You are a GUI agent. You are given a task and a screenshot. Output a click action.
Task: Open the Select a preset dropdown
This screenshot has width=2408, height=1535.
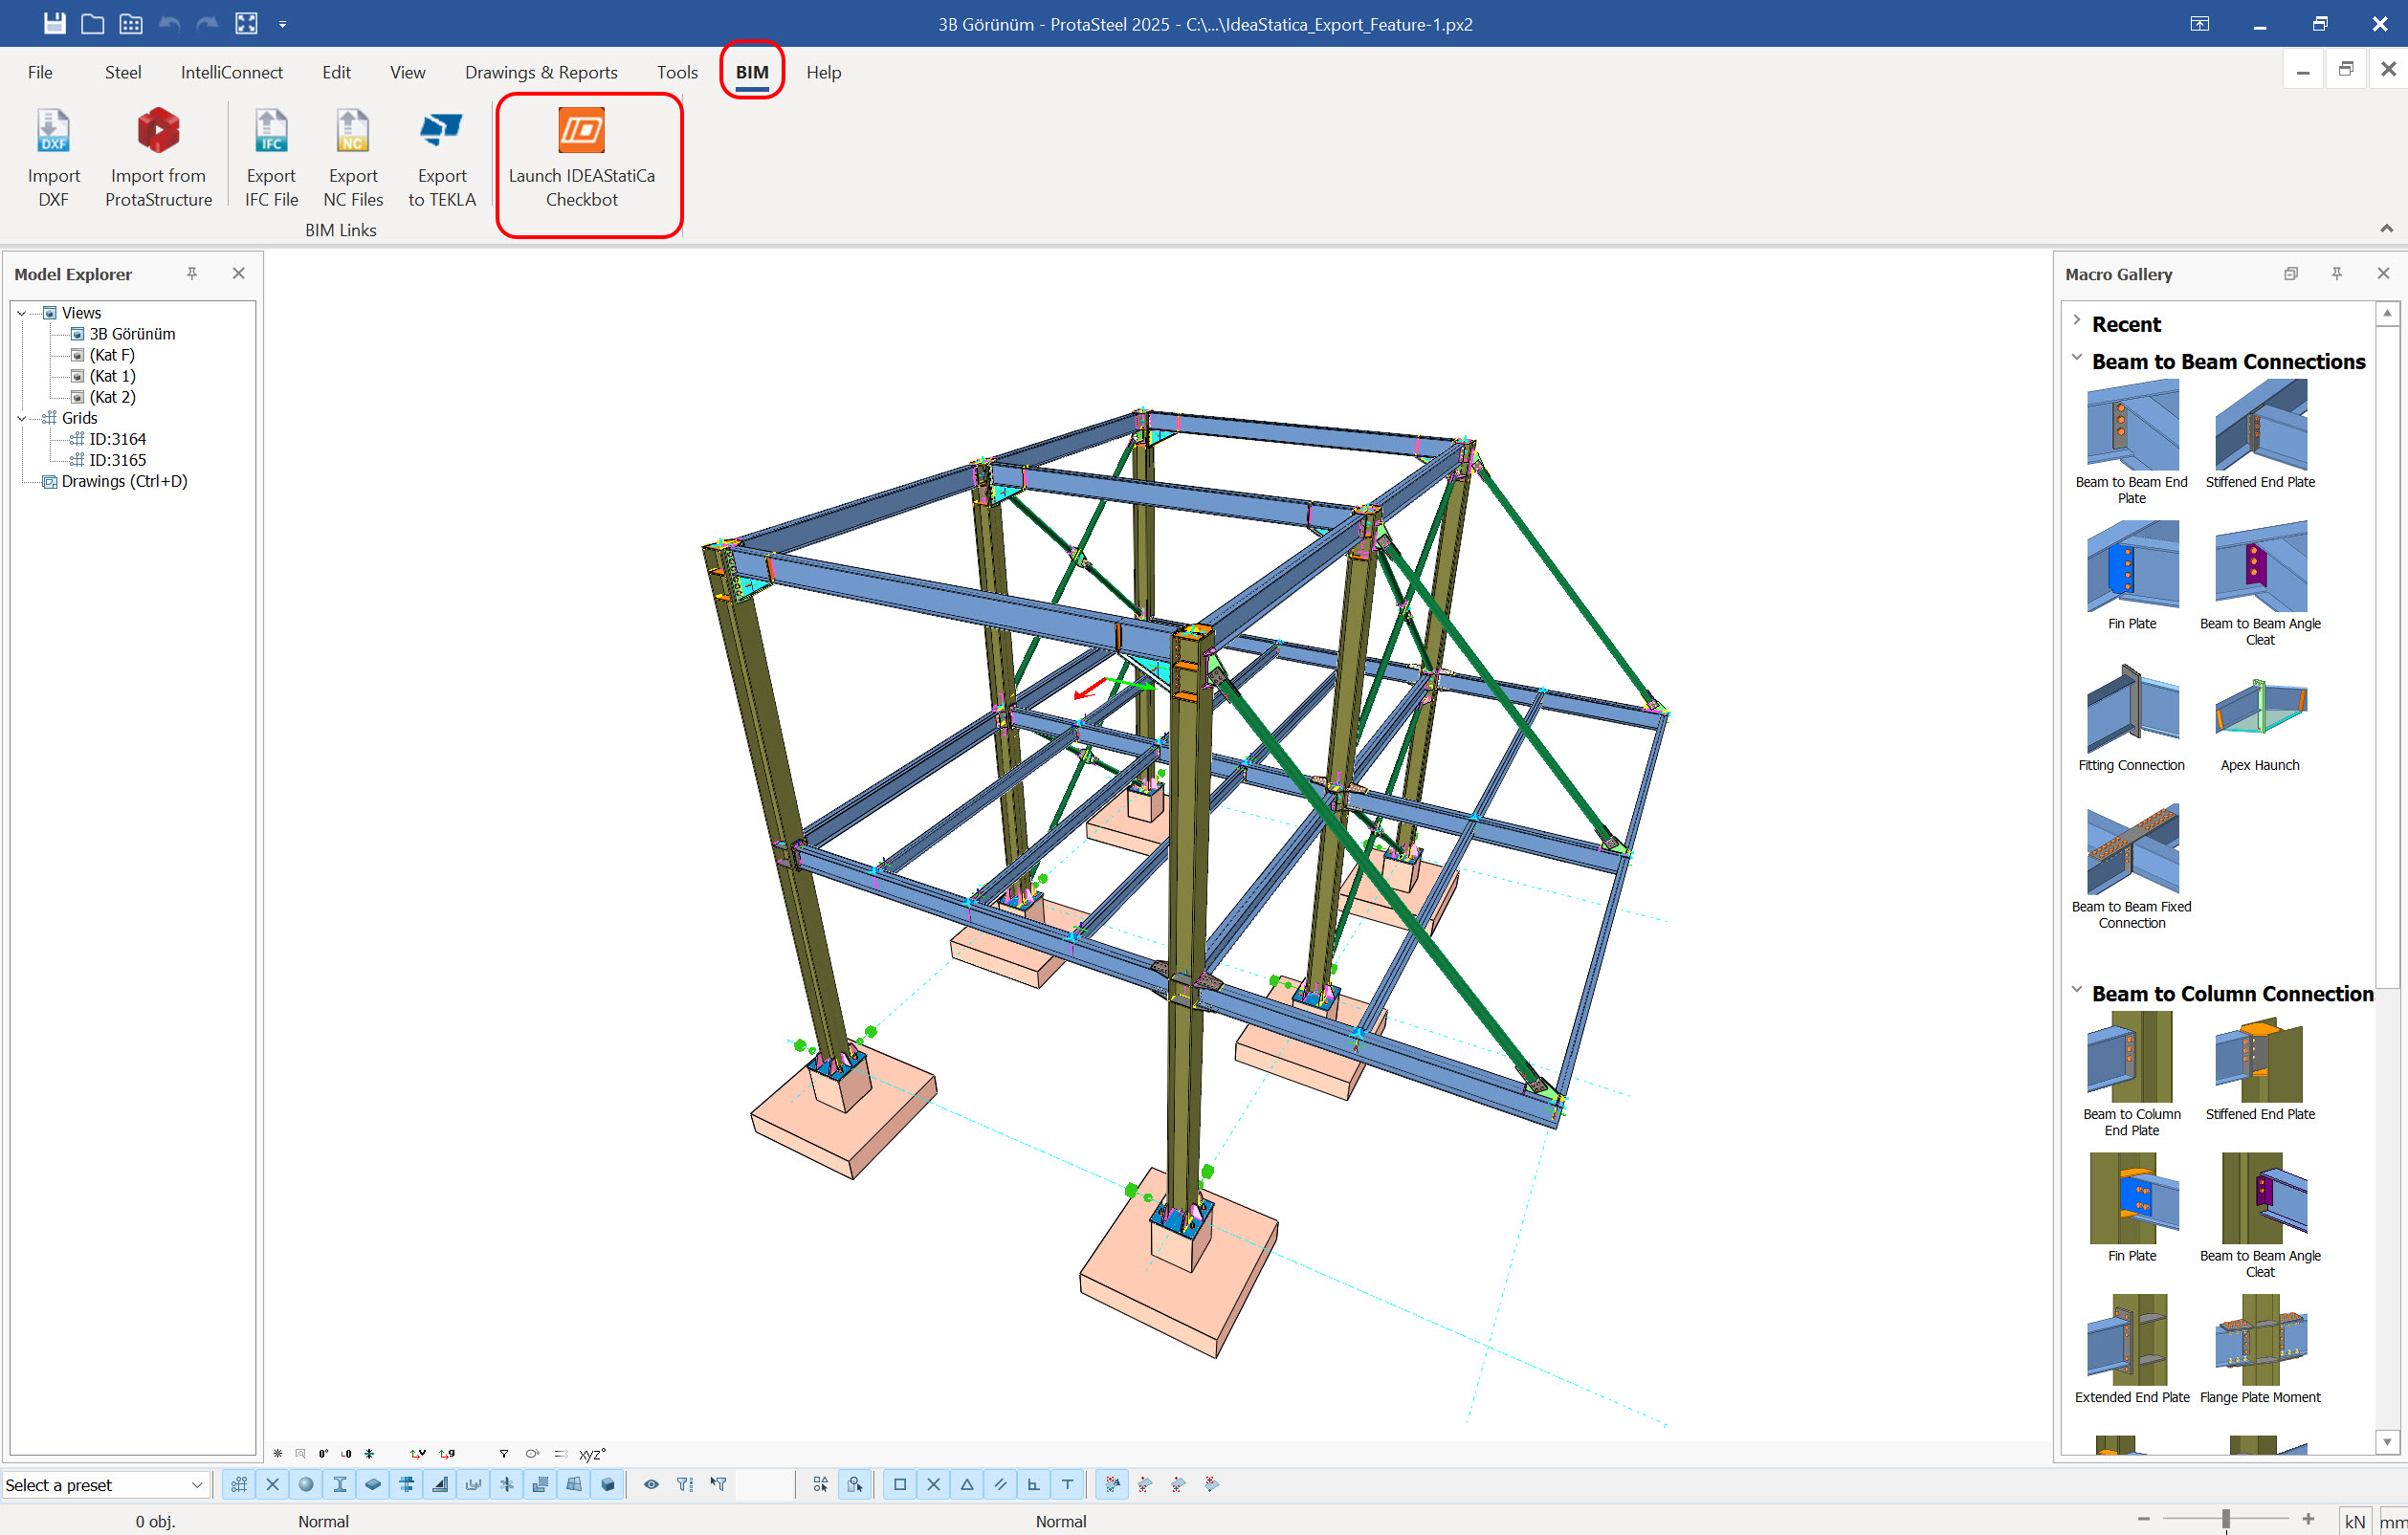(197, 1485)
